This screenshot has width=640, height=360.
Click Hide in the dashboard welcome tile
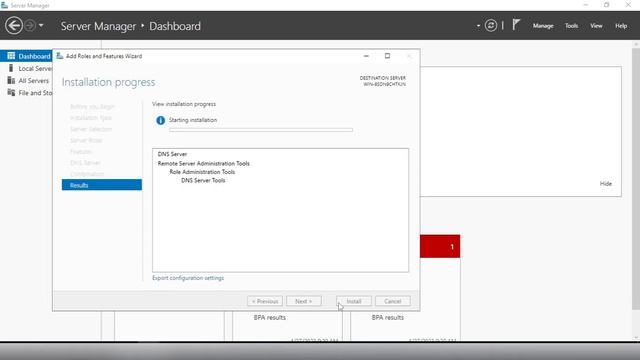pyautogui.click(x=606, y=184)
